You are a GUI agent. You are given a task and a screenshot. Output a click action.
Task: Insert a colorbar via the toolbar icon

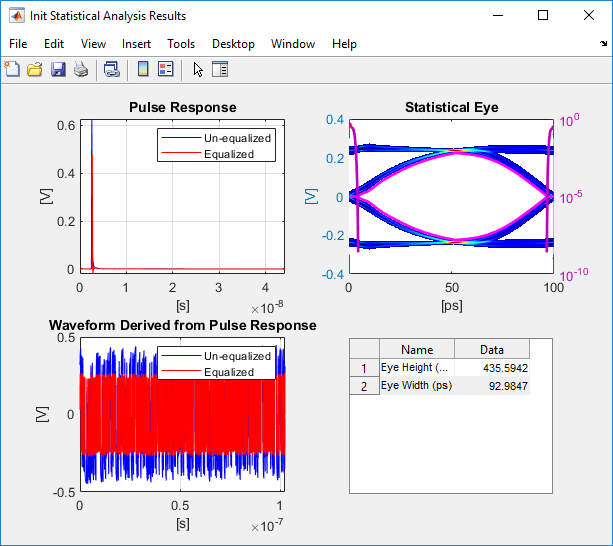click(143, 70)
